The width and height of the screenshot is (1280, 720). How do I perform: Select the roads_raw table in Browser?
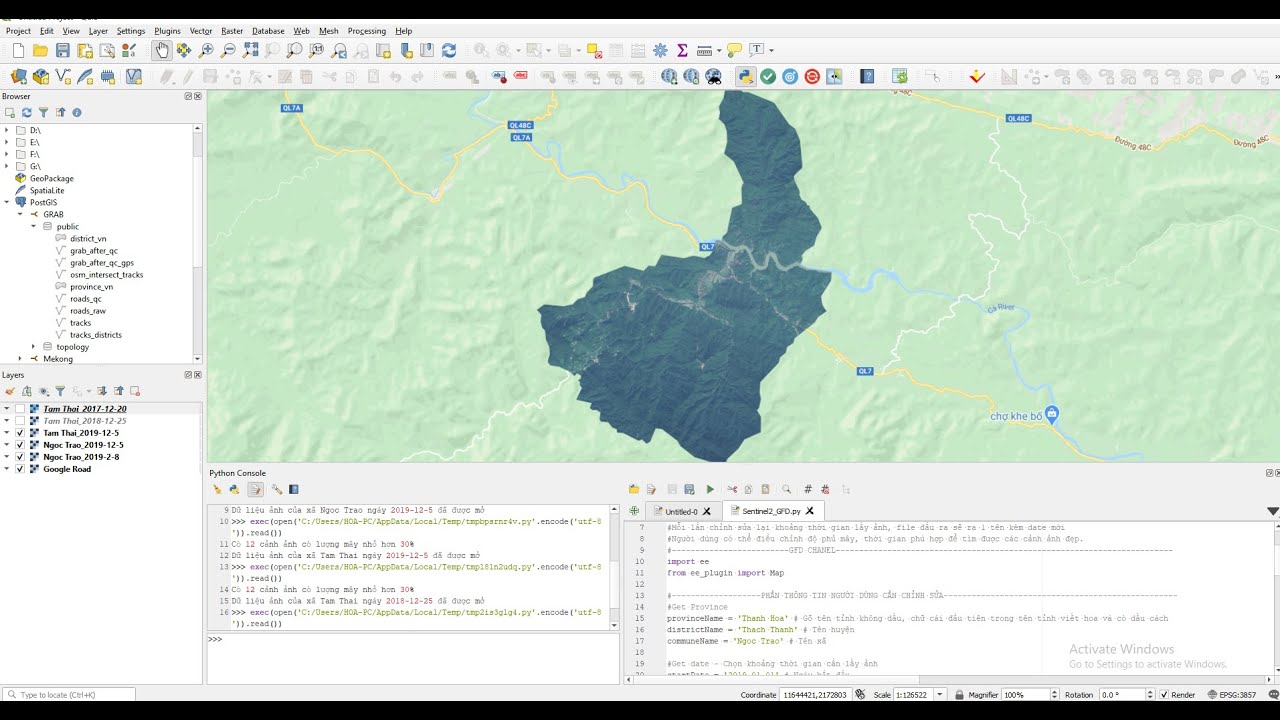tap(88, 311)
